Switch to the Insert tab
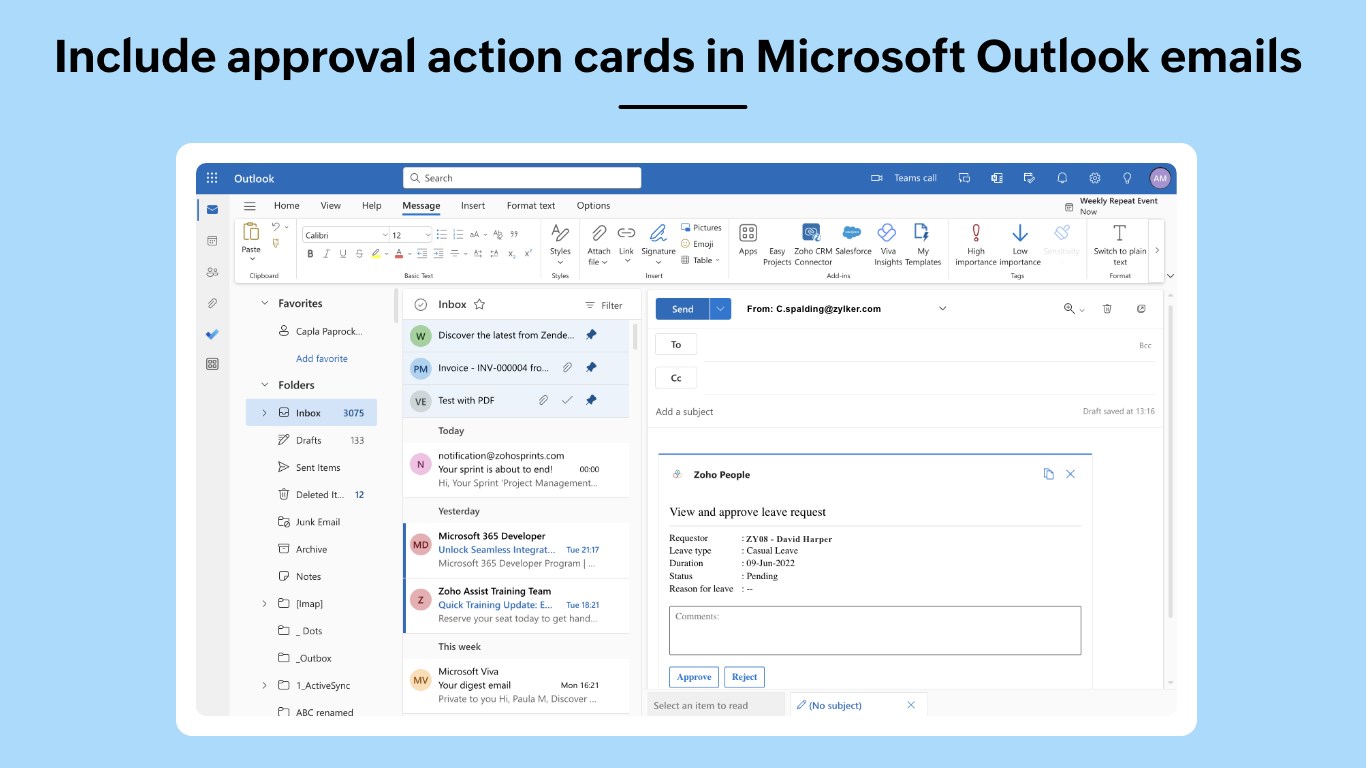1366x768 pixels. click(473, 206)
